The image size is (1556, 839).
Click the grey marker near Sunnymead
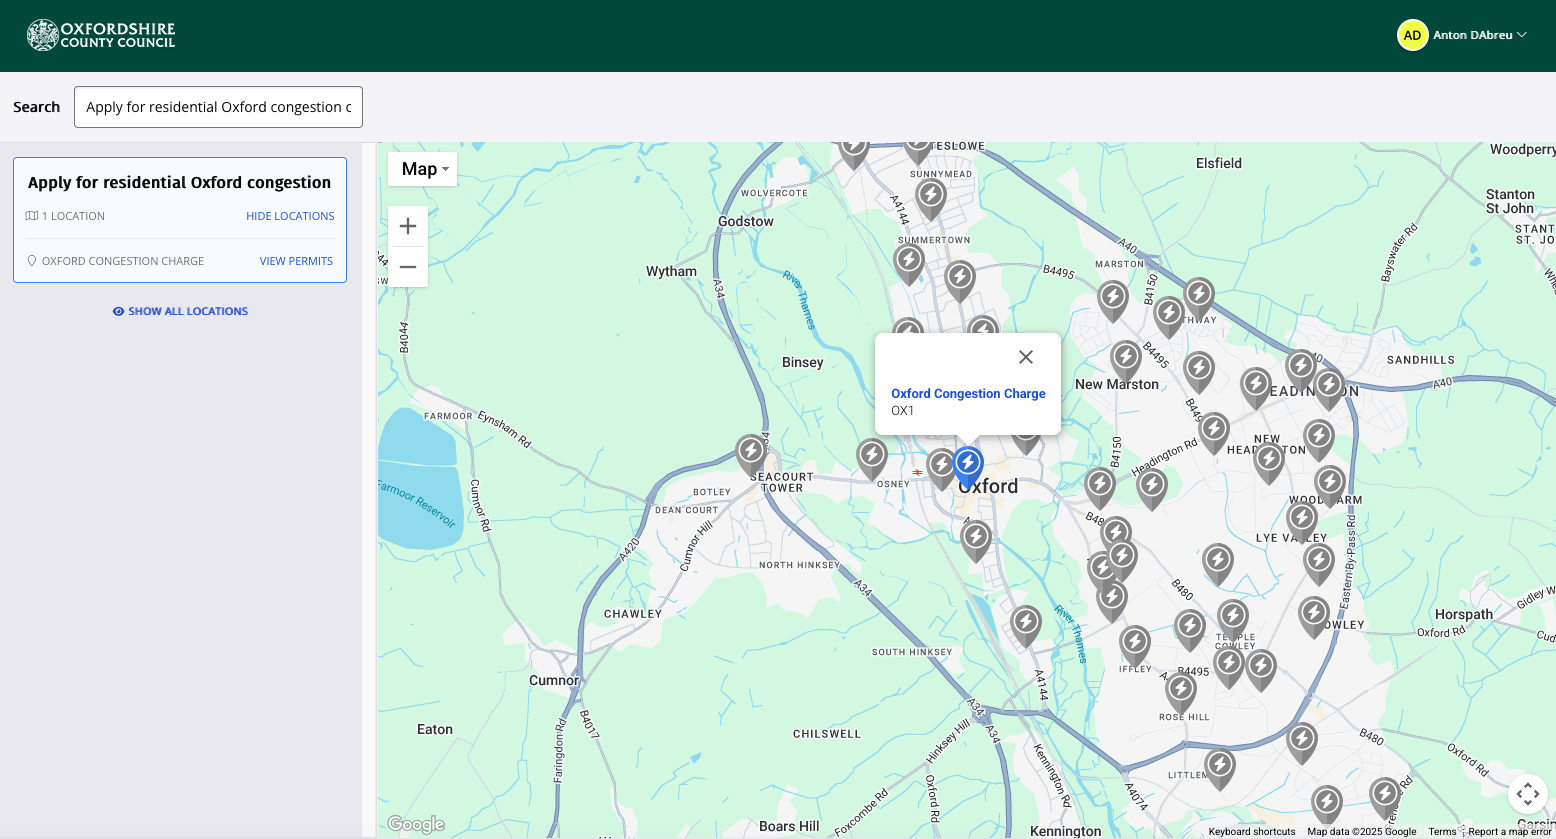tap(931, 196)
